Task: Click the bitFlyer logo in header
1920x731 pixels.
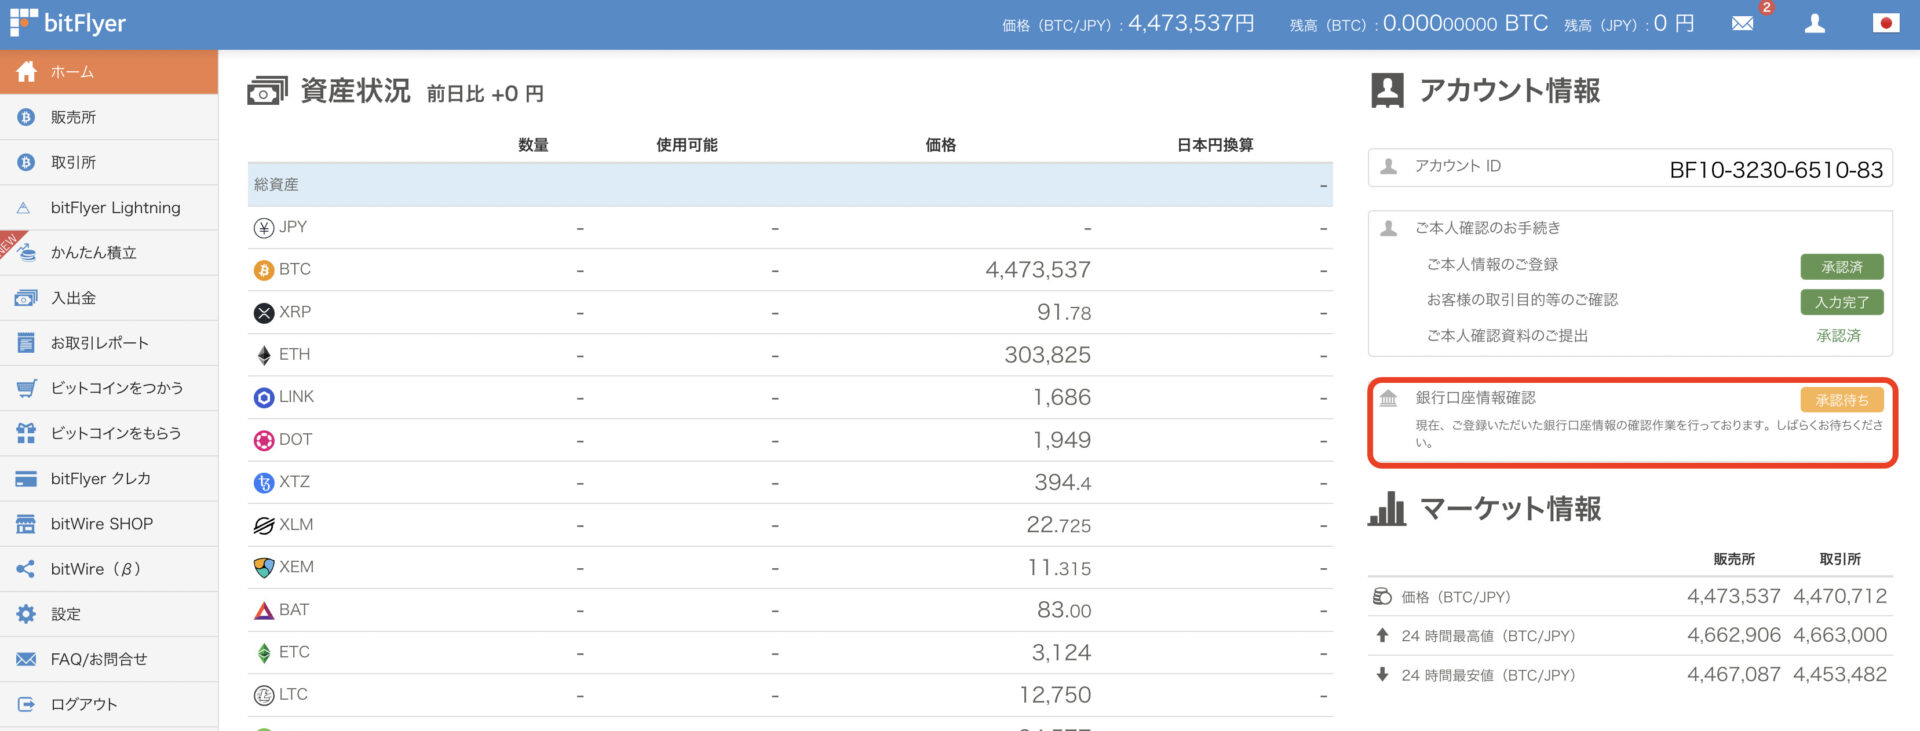Action: click(68, 23)
